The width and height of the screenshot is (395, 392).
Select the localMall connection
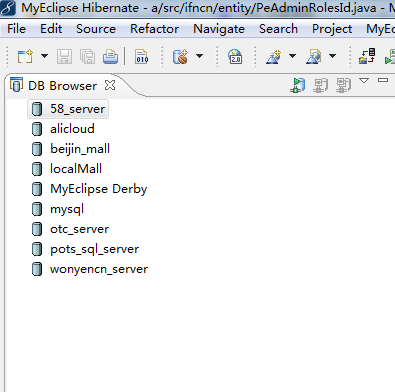coord(76,169)
